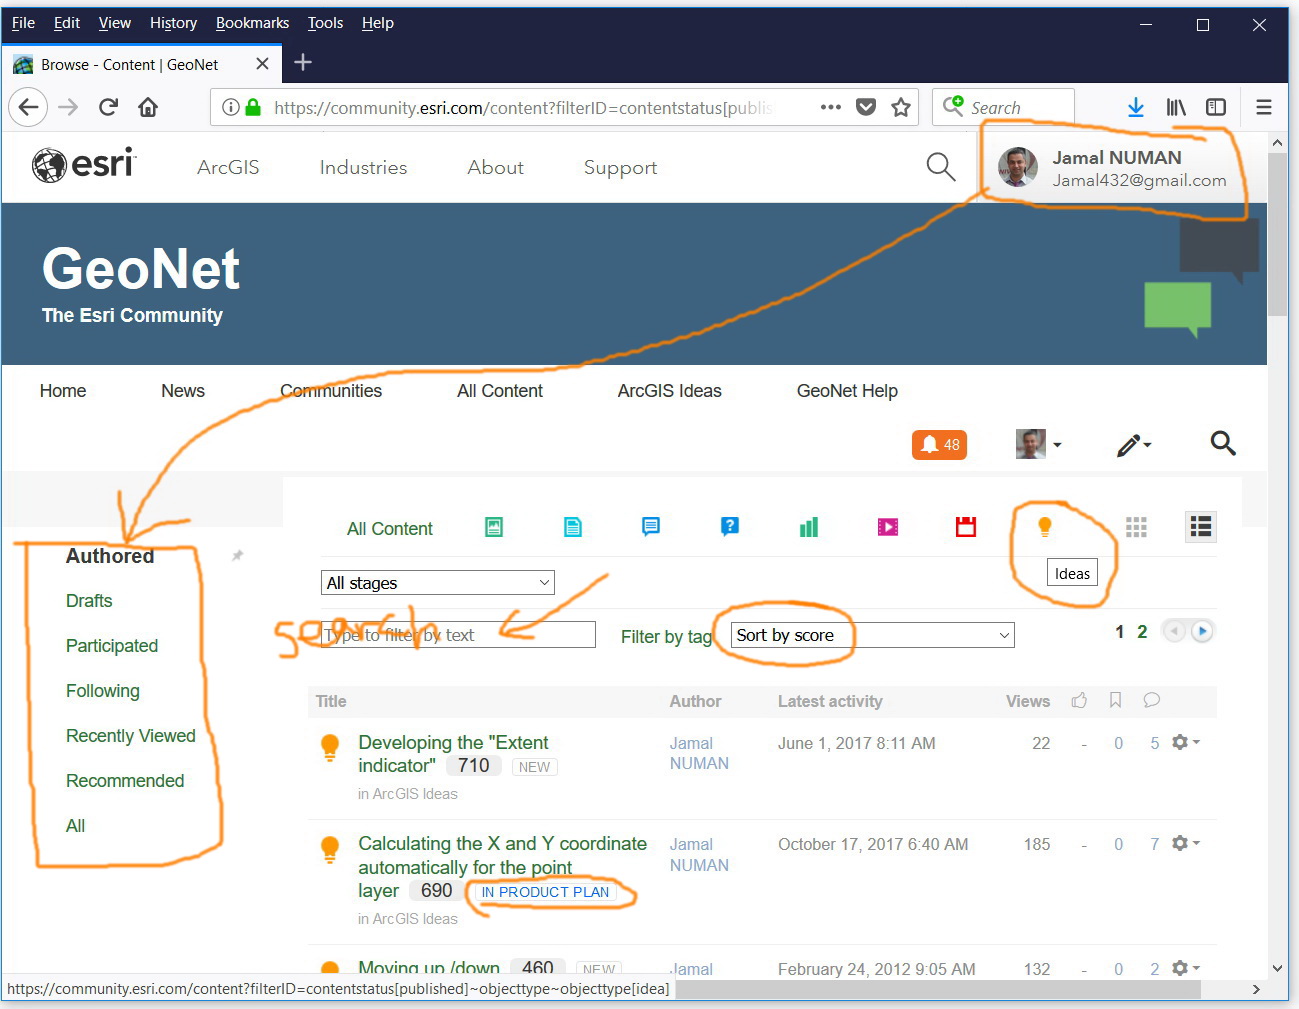The width and height of the screenshot is (1299, 1009).
Task: Filter content by Videos icon
Action: coord(888,527)
